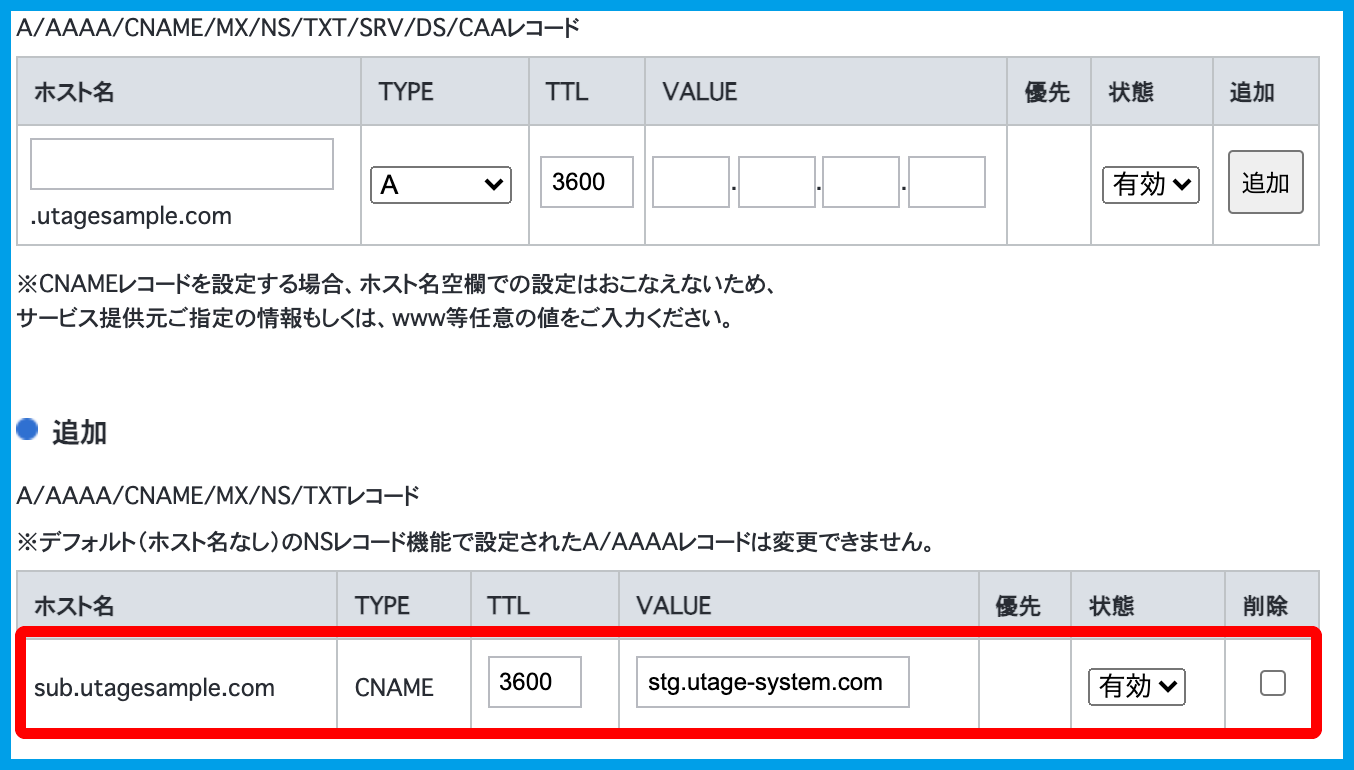
Task: Click the TTL field in the new record row
Action: [586, 182]
